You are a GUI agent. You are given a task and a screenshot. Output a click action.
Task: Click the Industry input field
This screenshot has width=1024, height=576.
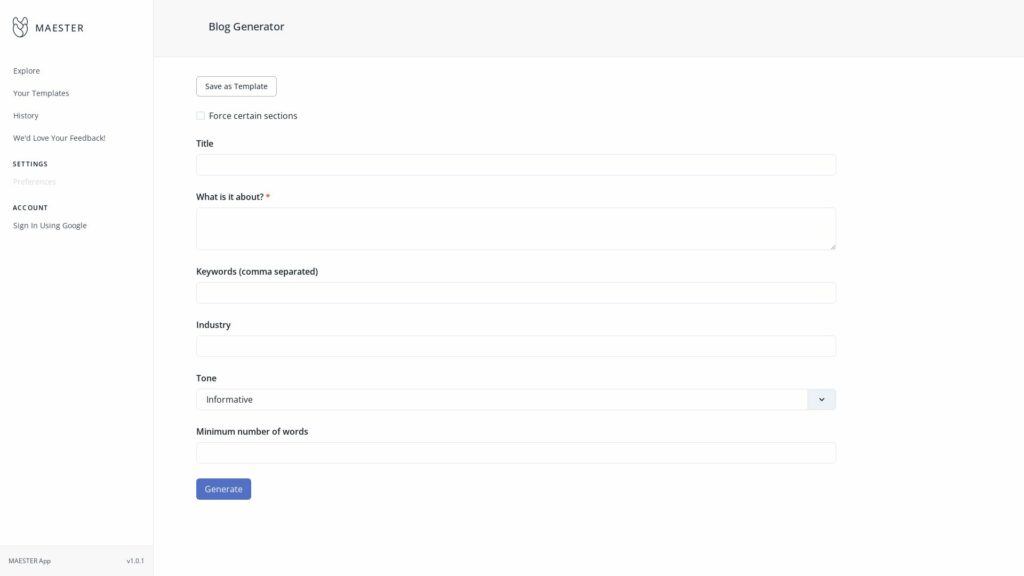(x=516, y=345)
